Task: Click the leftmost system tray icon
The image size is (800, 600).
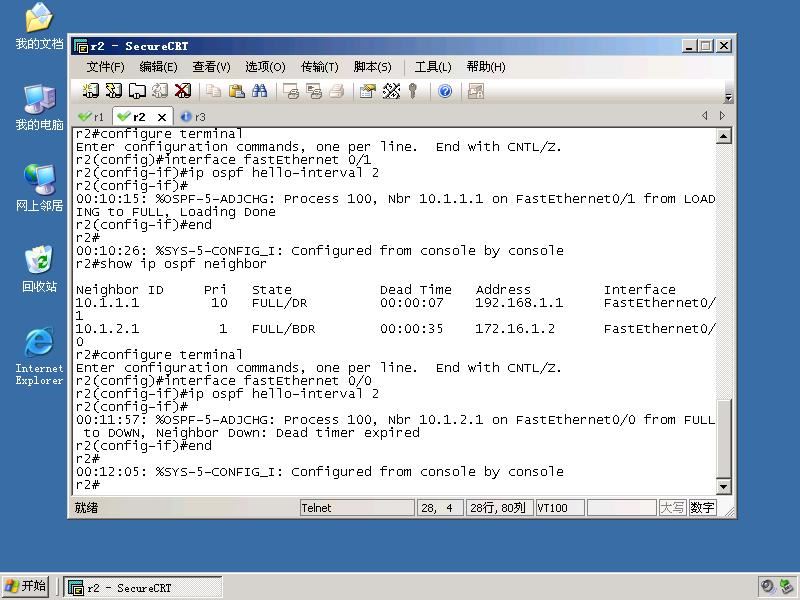Action: [x=766, y=586]
